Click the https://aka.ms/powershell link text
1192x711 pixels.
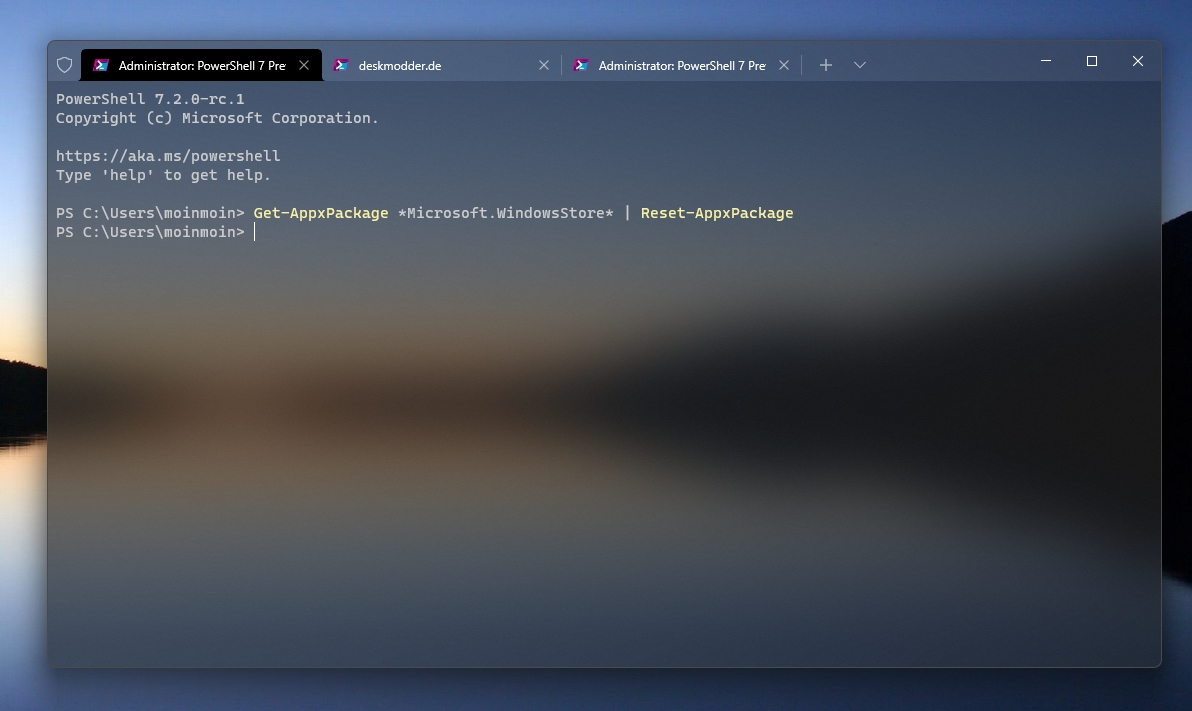click(168, 156)
